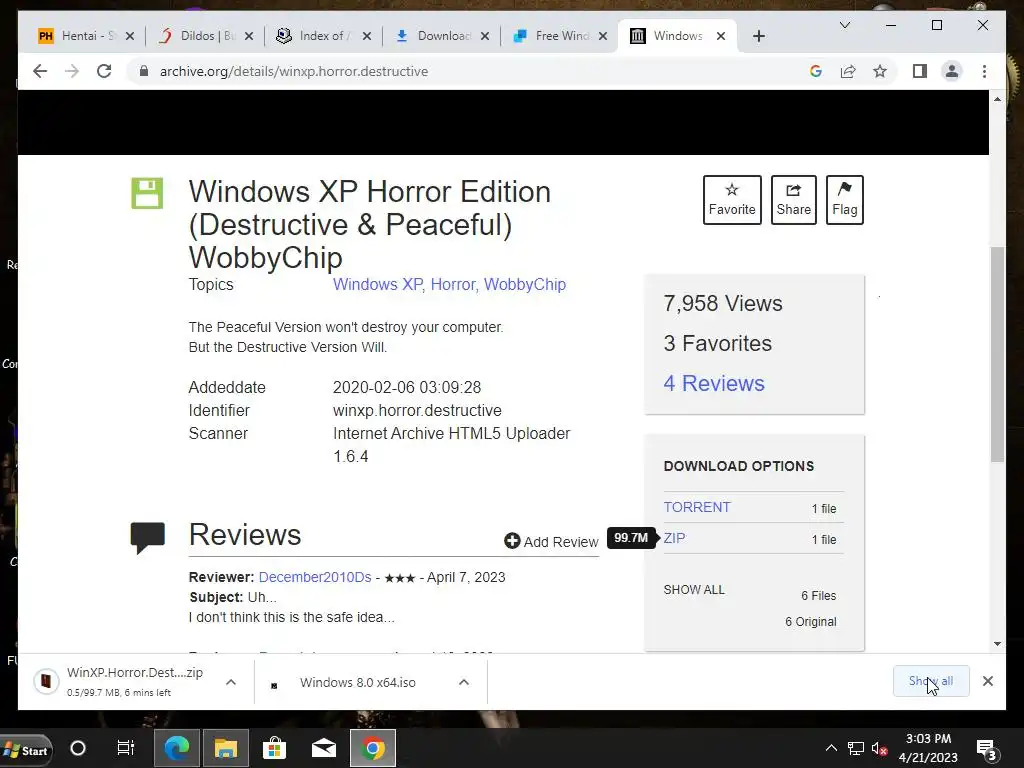The image size is (1024, 768).
Task: Favorite this archive item
Action: 732,200
